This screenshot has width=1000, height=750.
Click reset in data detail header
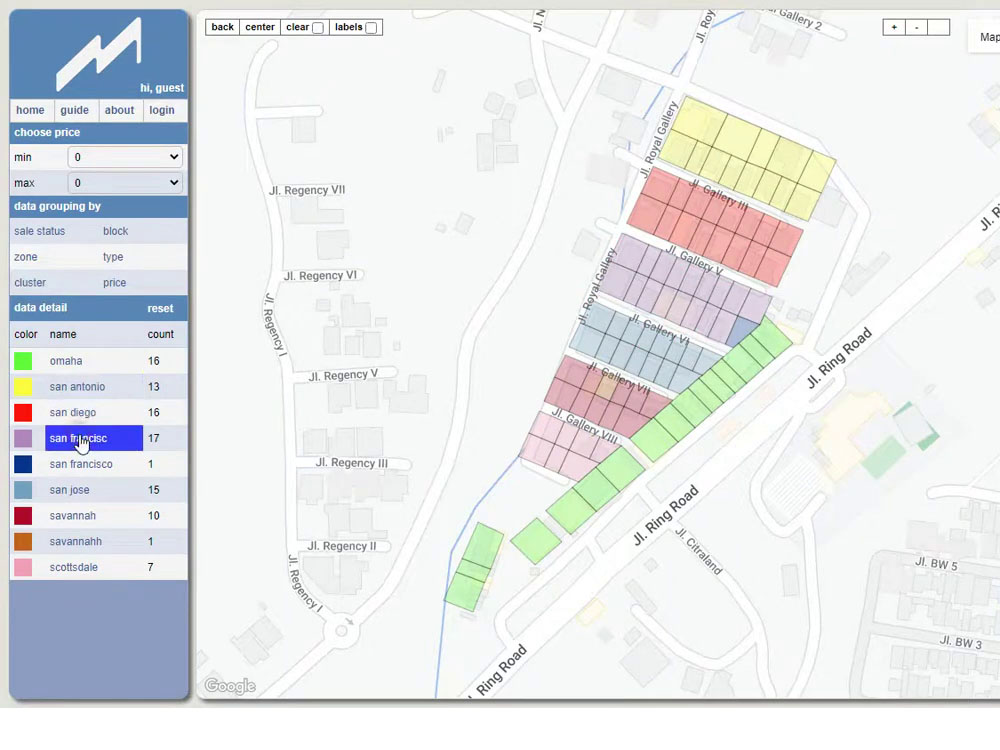click(x=160, y=308)
